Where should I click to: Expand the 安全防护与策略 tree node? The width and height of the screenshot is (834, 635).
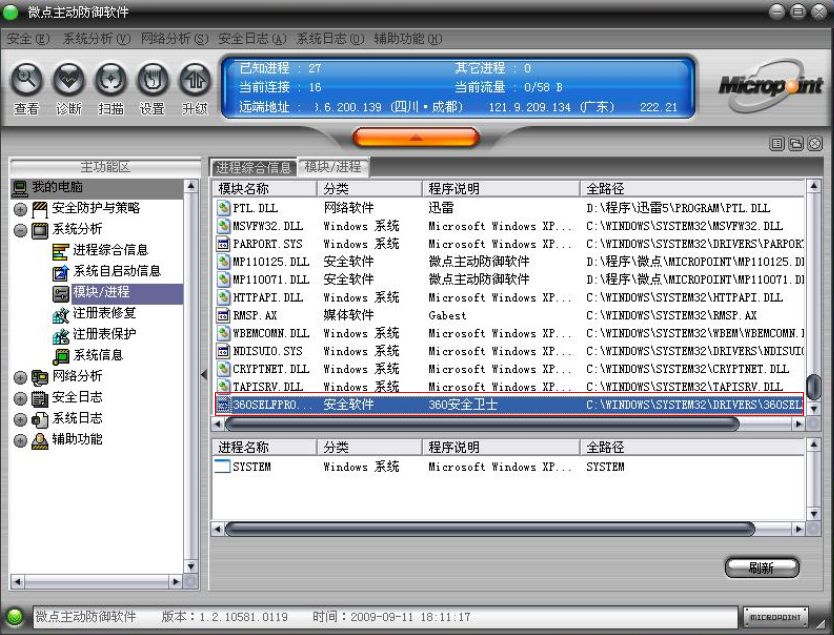[20, 210]
